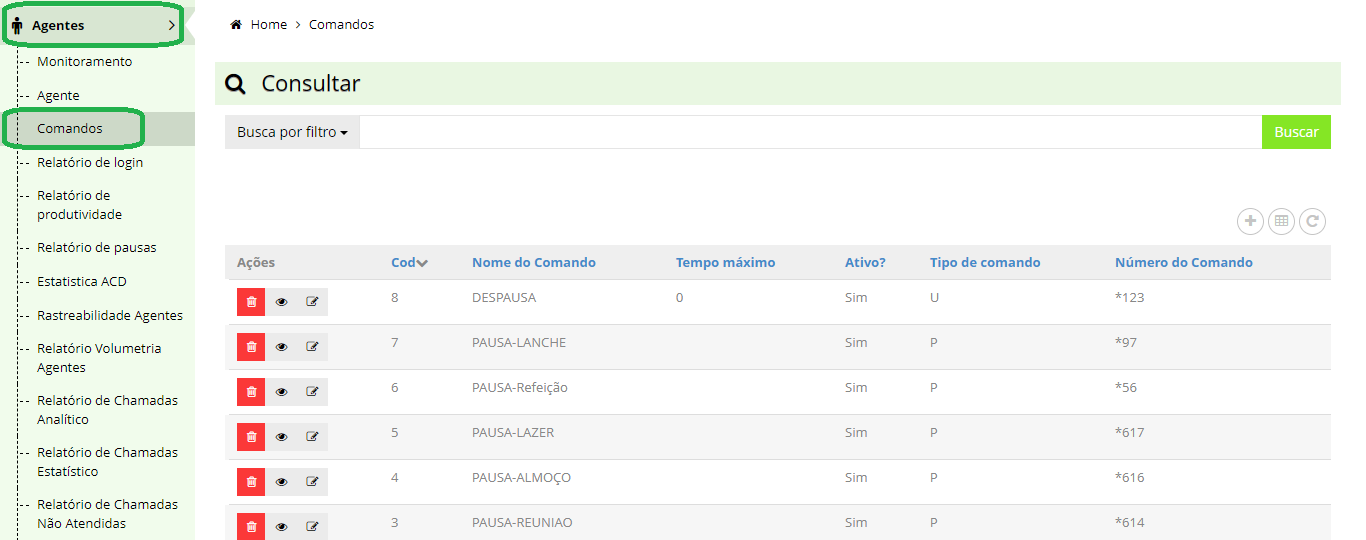Click command number *614

[1130, 522]
